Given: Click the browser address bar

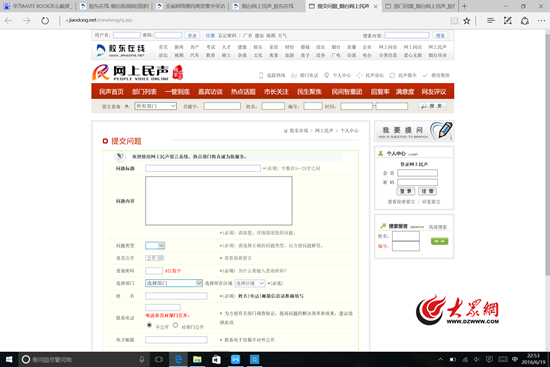Looking at the screenshot, I should [x=253, y=20].
